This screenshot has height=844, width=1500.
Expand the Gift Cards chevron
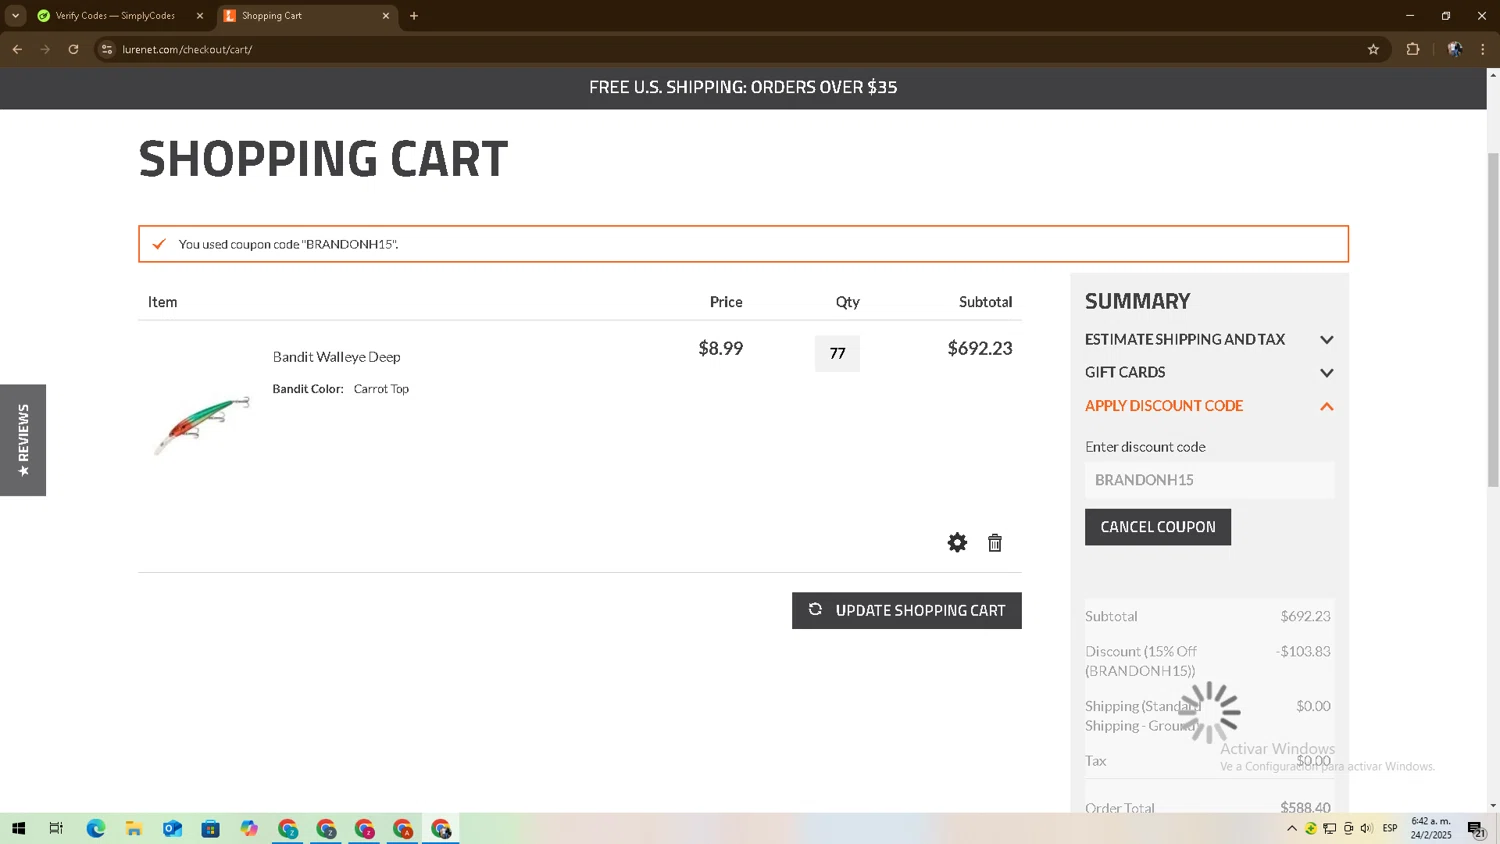pos(1327,373)
